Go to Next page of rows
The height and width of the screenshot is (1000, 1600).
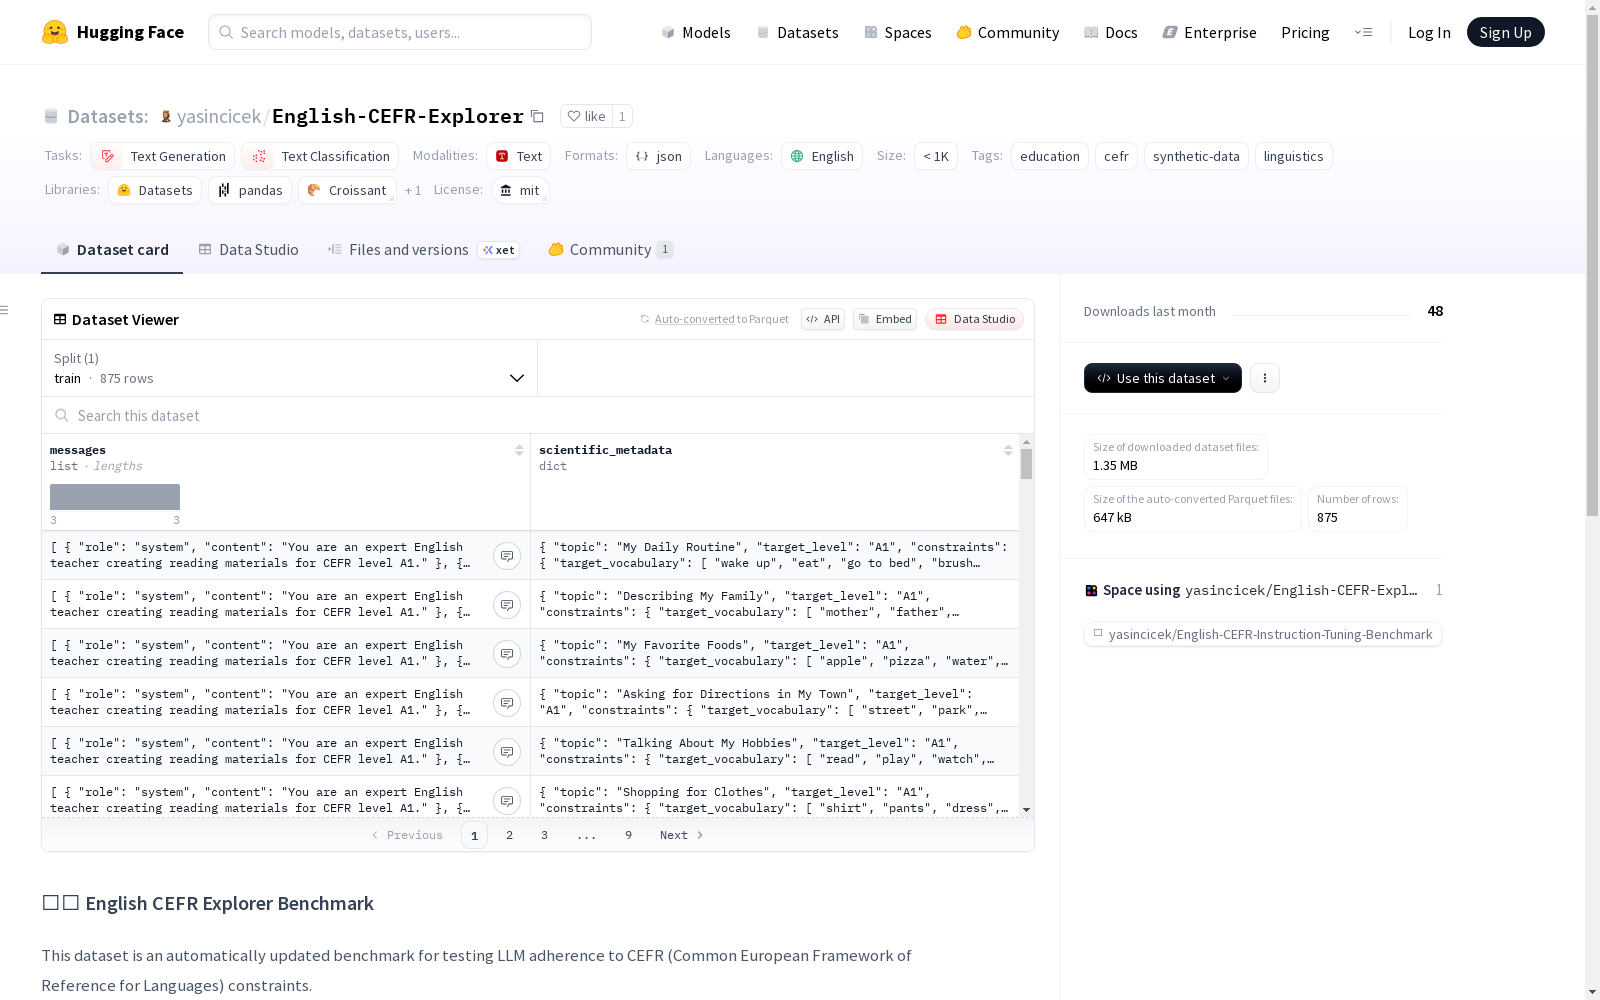point(682,835)
